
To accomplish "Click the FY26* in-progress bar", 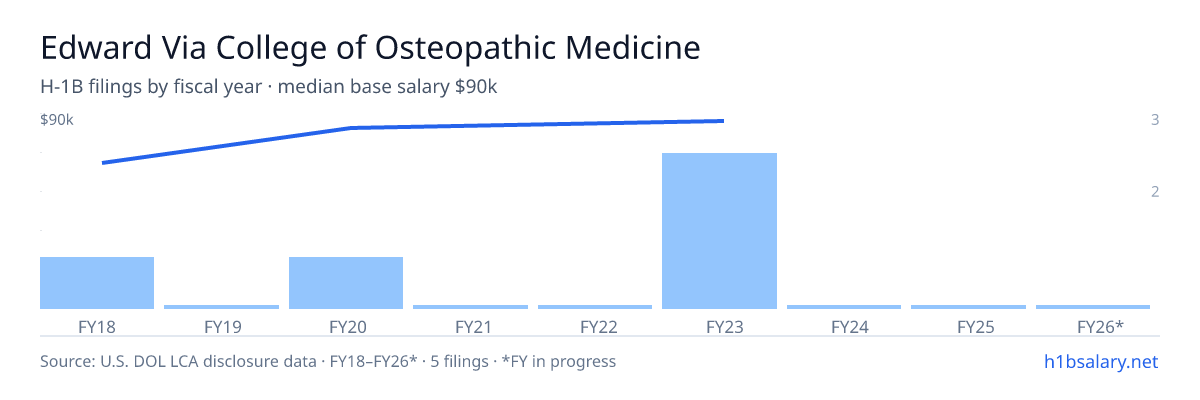I will click(x=1093, y=307).
